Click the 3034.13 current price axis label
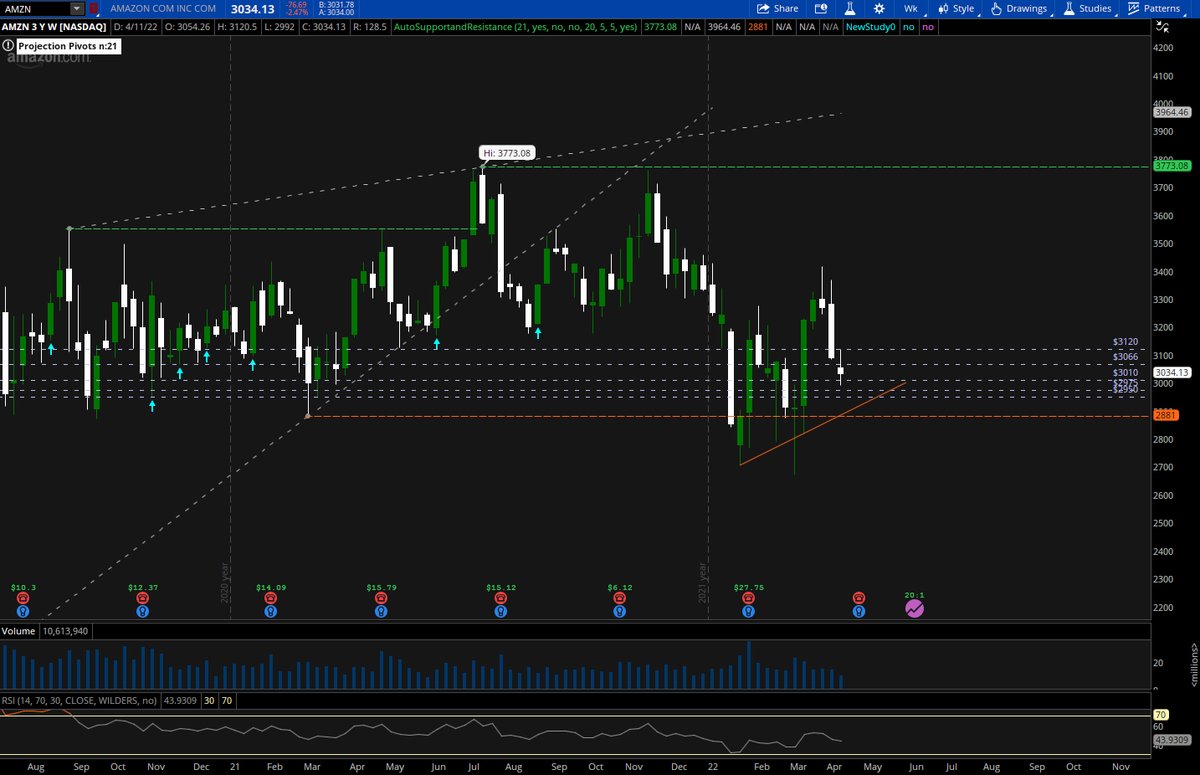The image size is (1200, 775). pyautogui.click(x=1170, y=372)
